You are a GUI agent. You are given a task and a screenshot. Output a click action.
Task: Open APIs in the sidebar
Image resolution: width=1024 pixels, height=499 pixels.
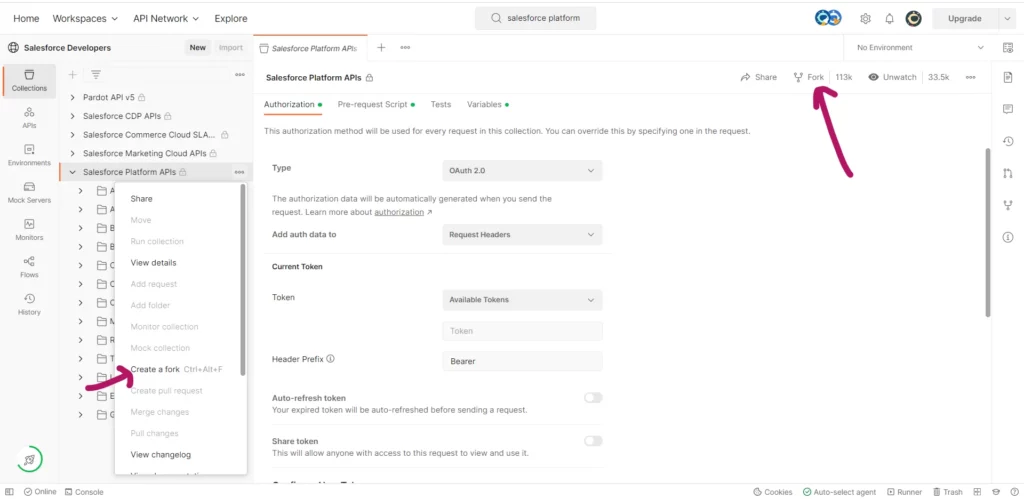(x=29, y=118)
